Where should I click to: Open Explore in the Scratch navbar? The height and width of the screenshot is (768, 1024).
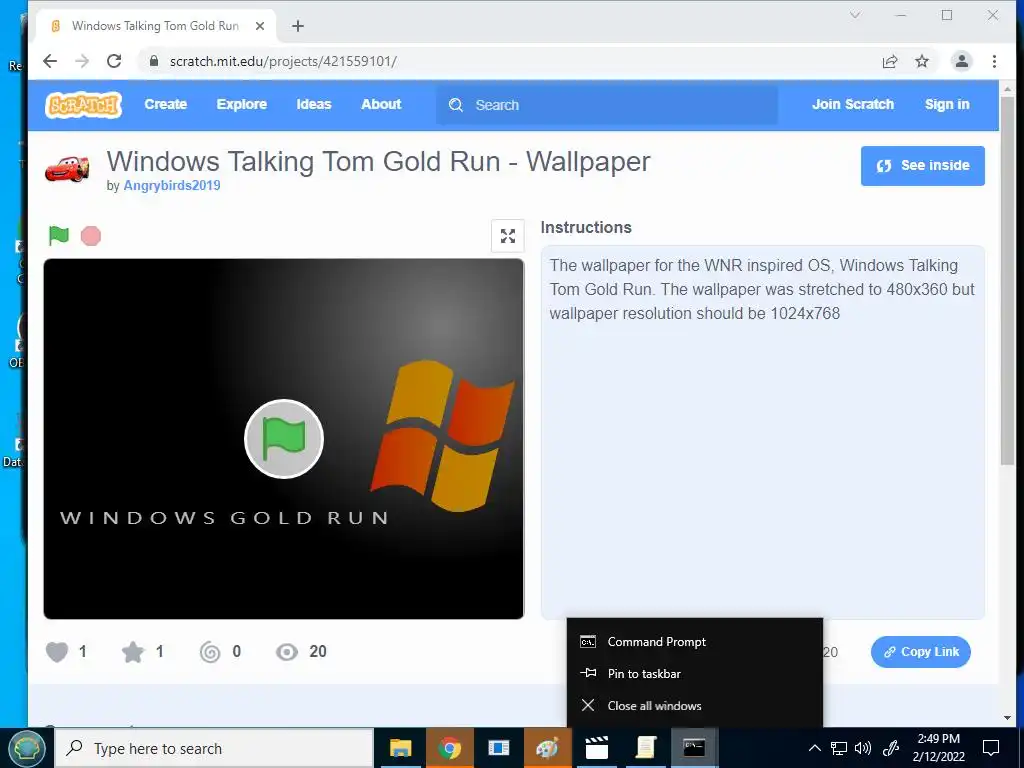coord(242,104)
